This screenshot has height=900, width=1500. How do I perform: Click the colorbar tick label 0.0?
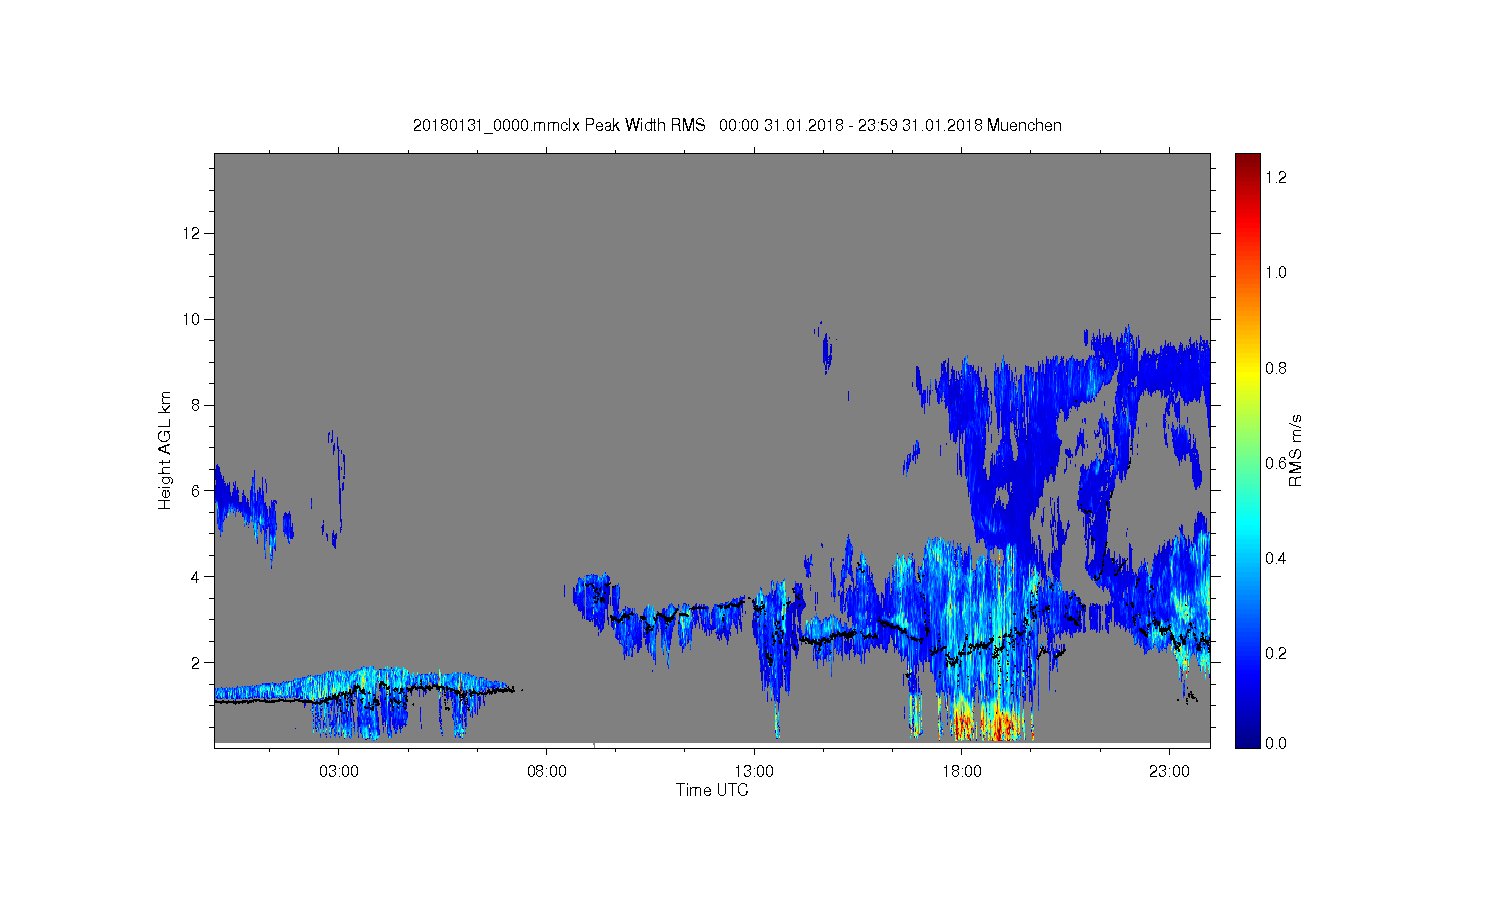point(1276,743)
